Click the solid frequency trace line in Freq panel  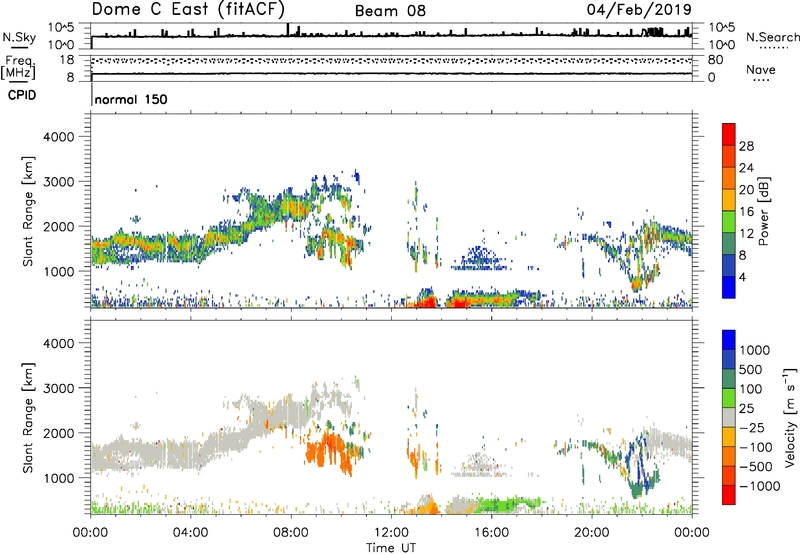point(391,74)
